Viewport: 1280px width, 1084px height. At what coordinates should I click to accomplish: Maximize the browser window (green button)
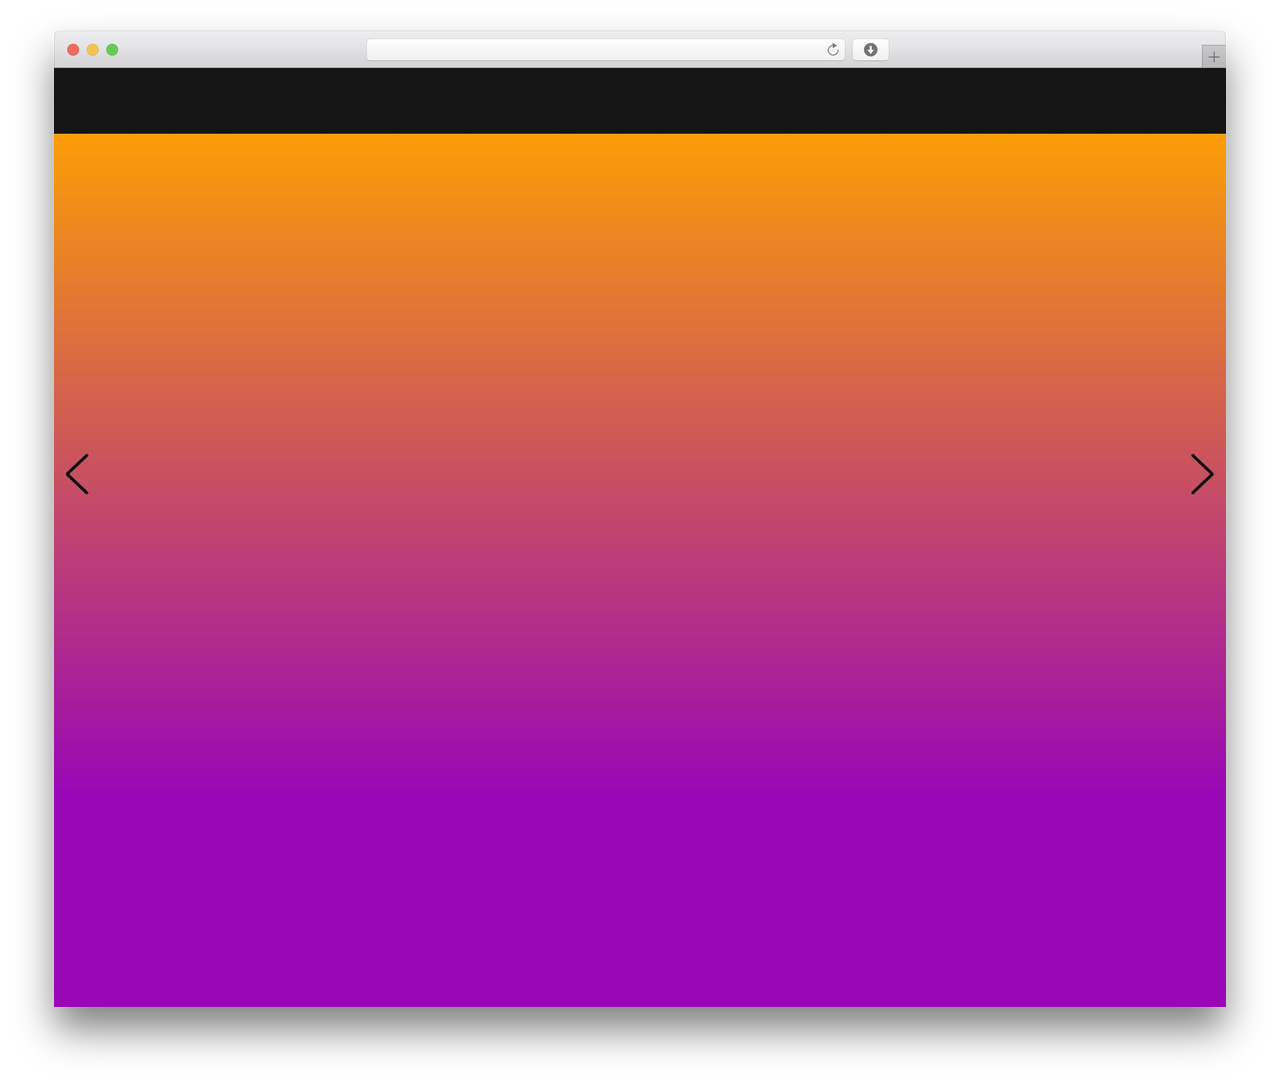tap(112, 50)
